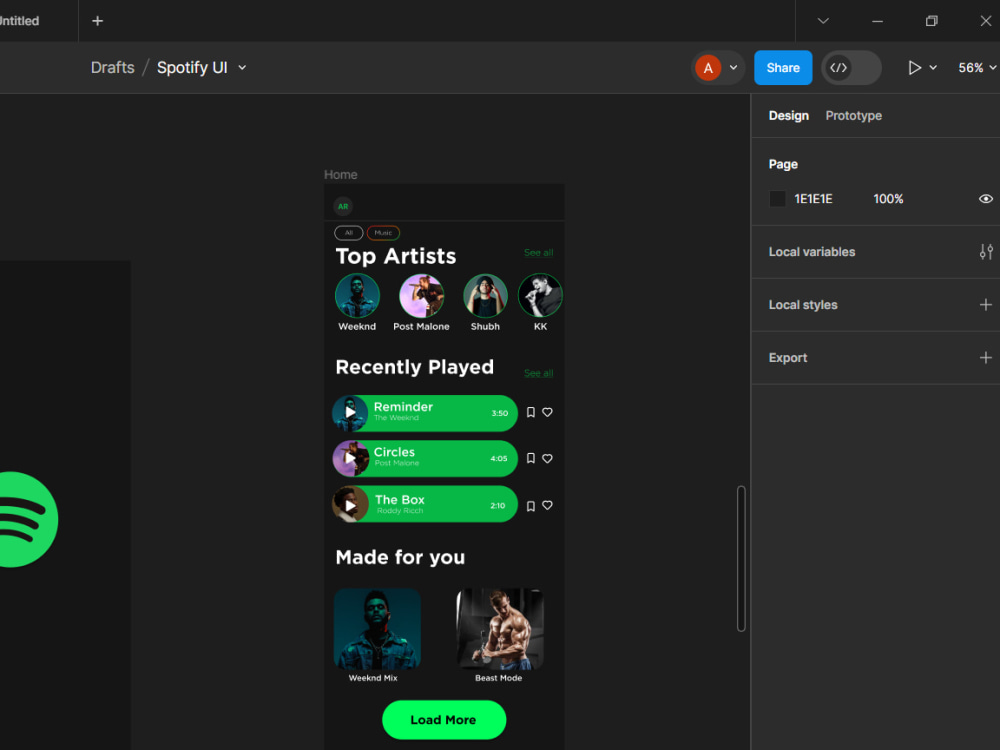Image resolution: width=1000 pixels, height=750 pixels.
Task: Play The Box track
Action: 350,506
